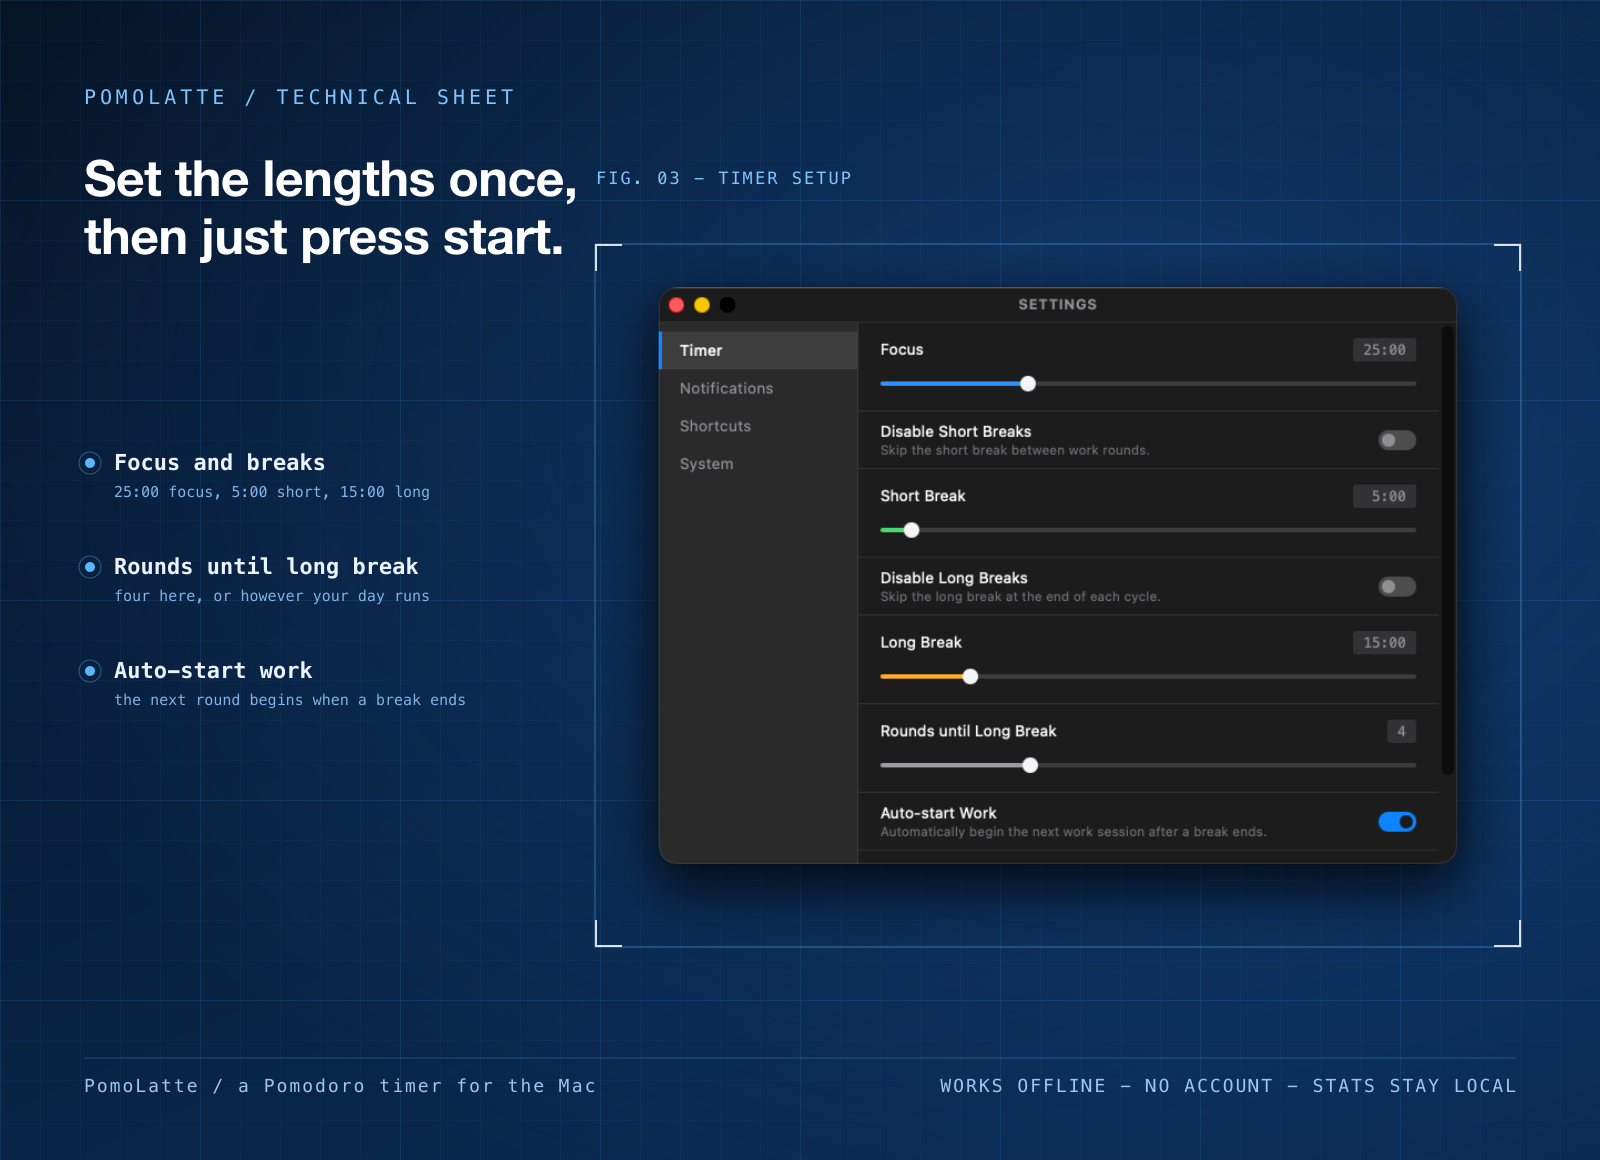
Task: Click the Long Break 15:00 value field
Action: (1384, 643)
